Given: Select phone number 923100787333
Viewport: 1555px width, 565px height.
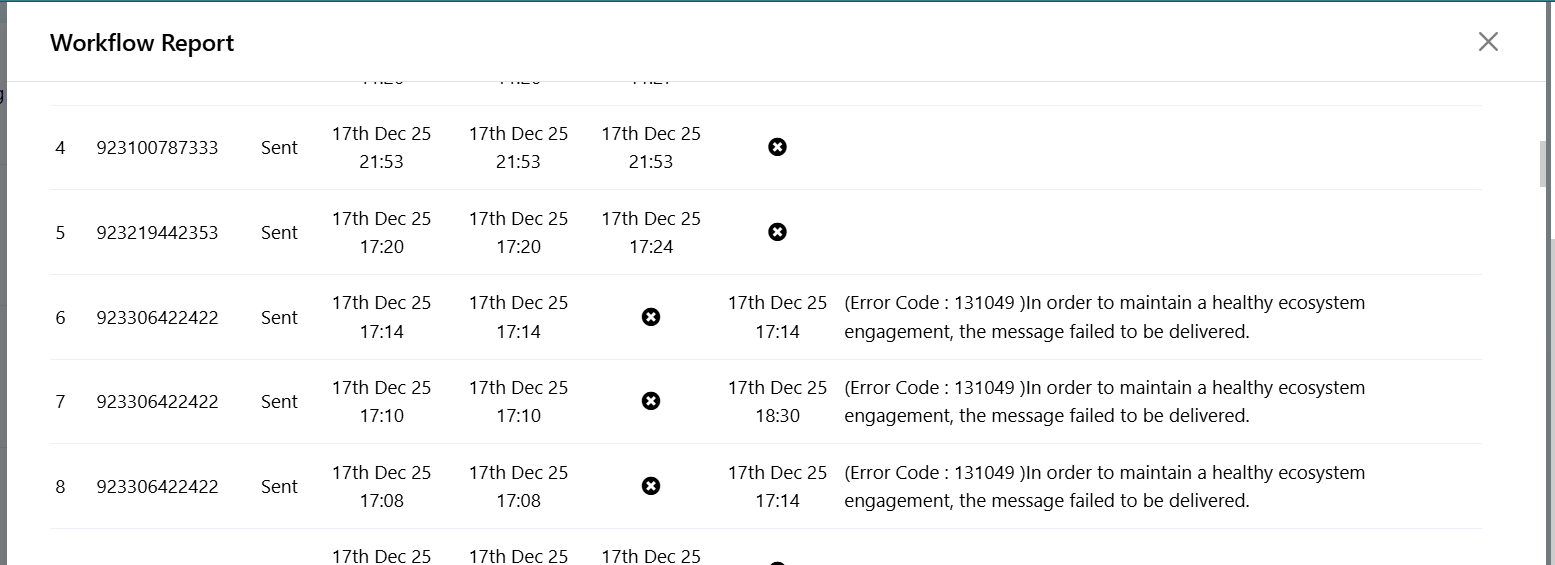Looking at the screenshot, I should coord(157,148).
